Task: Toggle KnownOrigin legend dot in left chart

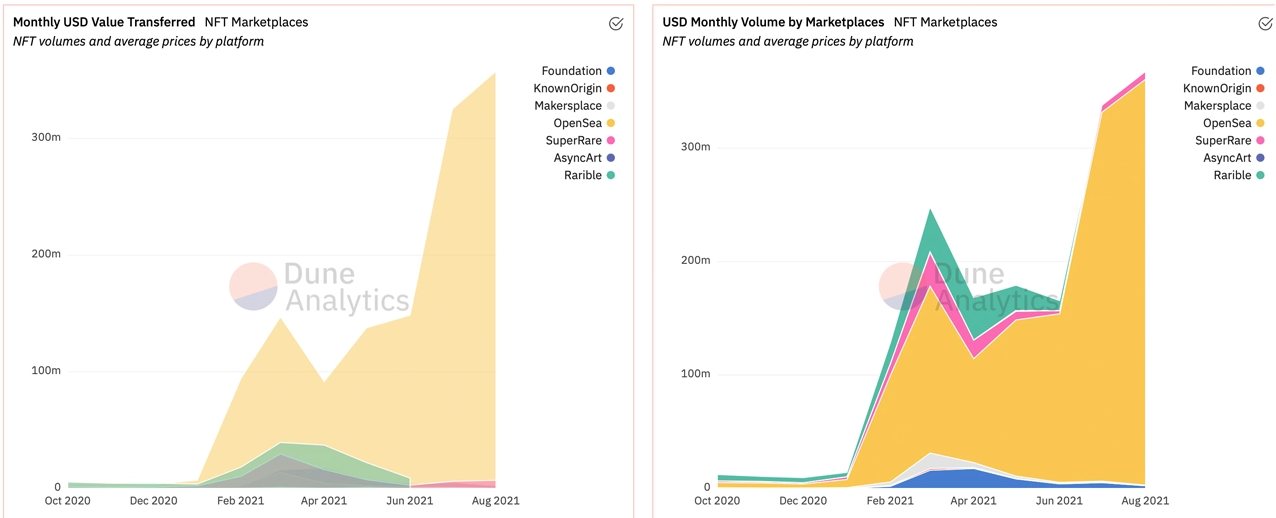Action: click(611, 88)
